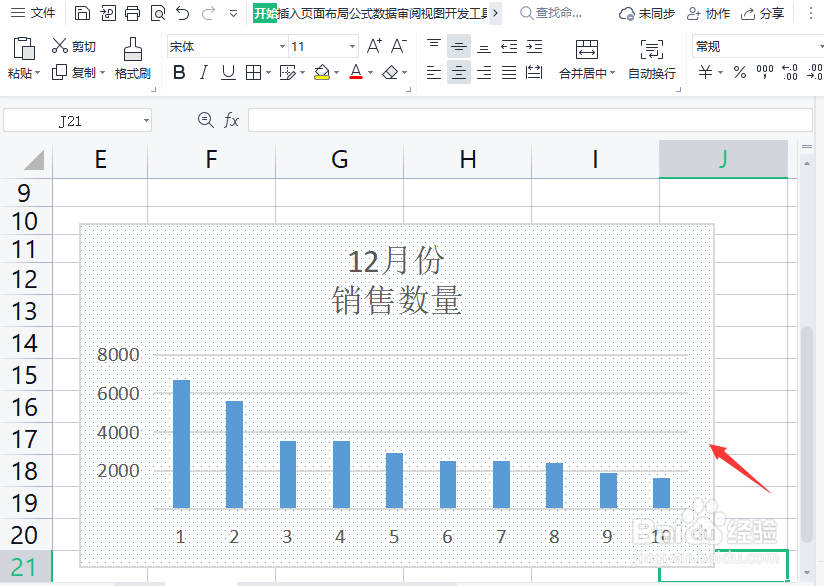Viewport: 824px width, 586px height.
Task: Open the 数据 ribbon tab
Action: pos(384,13)
